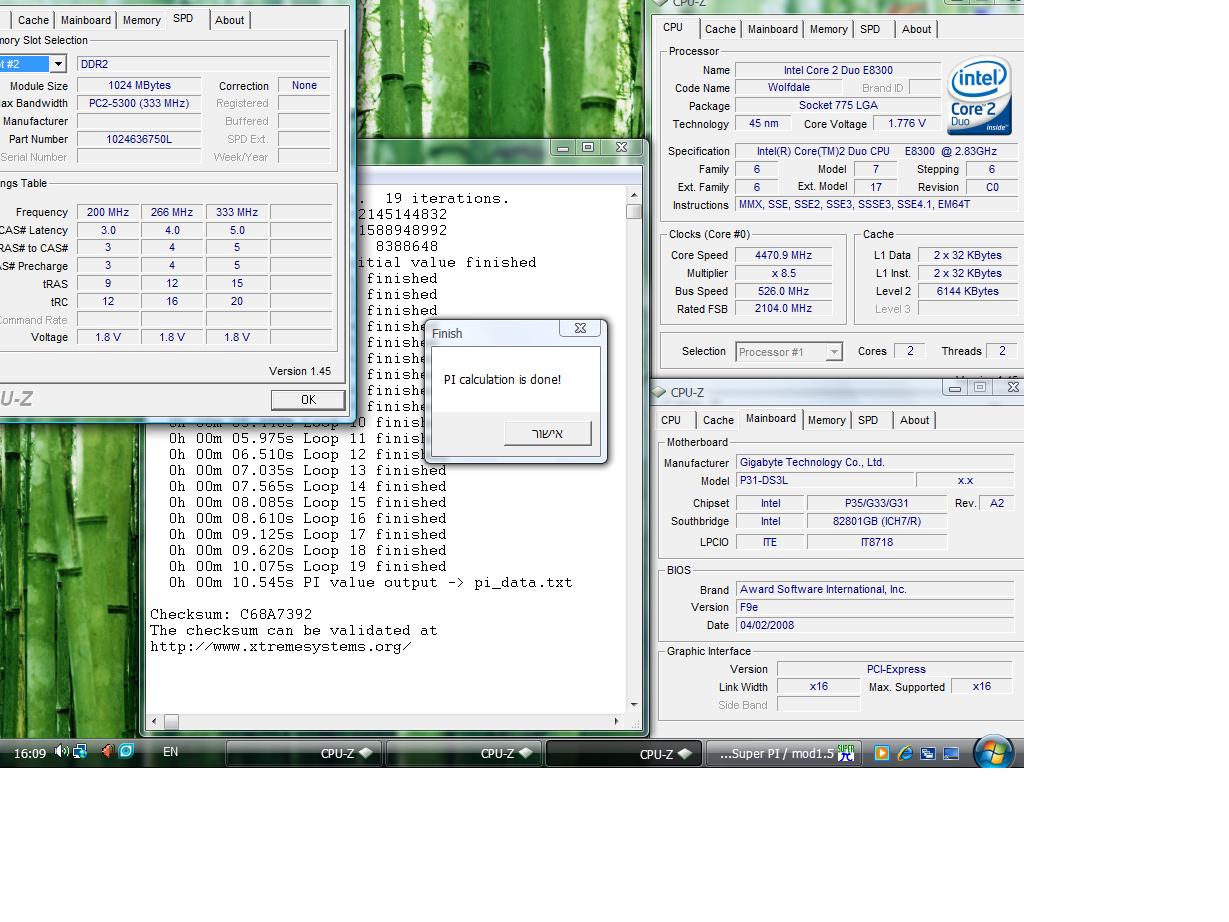
Task: Click the BIOS date 04/02/2008 field
Action: point(875,626)
